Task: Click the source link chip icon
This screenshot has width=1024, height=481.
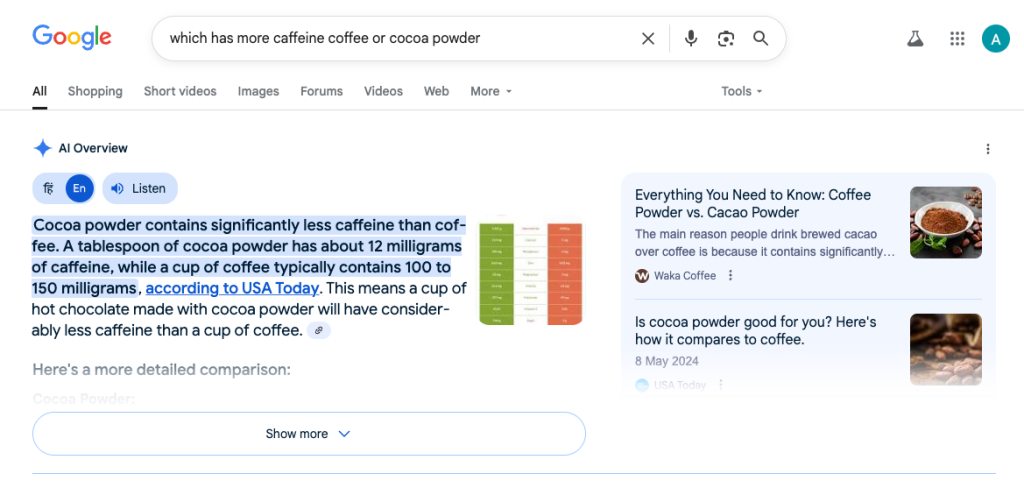Action: pyautogui.click(x=319, y=331)
